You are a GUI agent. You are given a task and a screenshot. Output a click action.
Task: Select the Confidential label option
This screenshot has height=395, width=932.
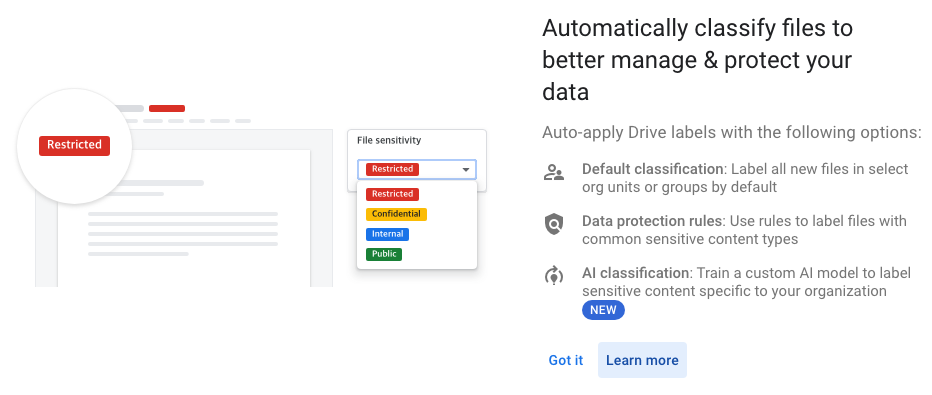click(x=396, y=214)
